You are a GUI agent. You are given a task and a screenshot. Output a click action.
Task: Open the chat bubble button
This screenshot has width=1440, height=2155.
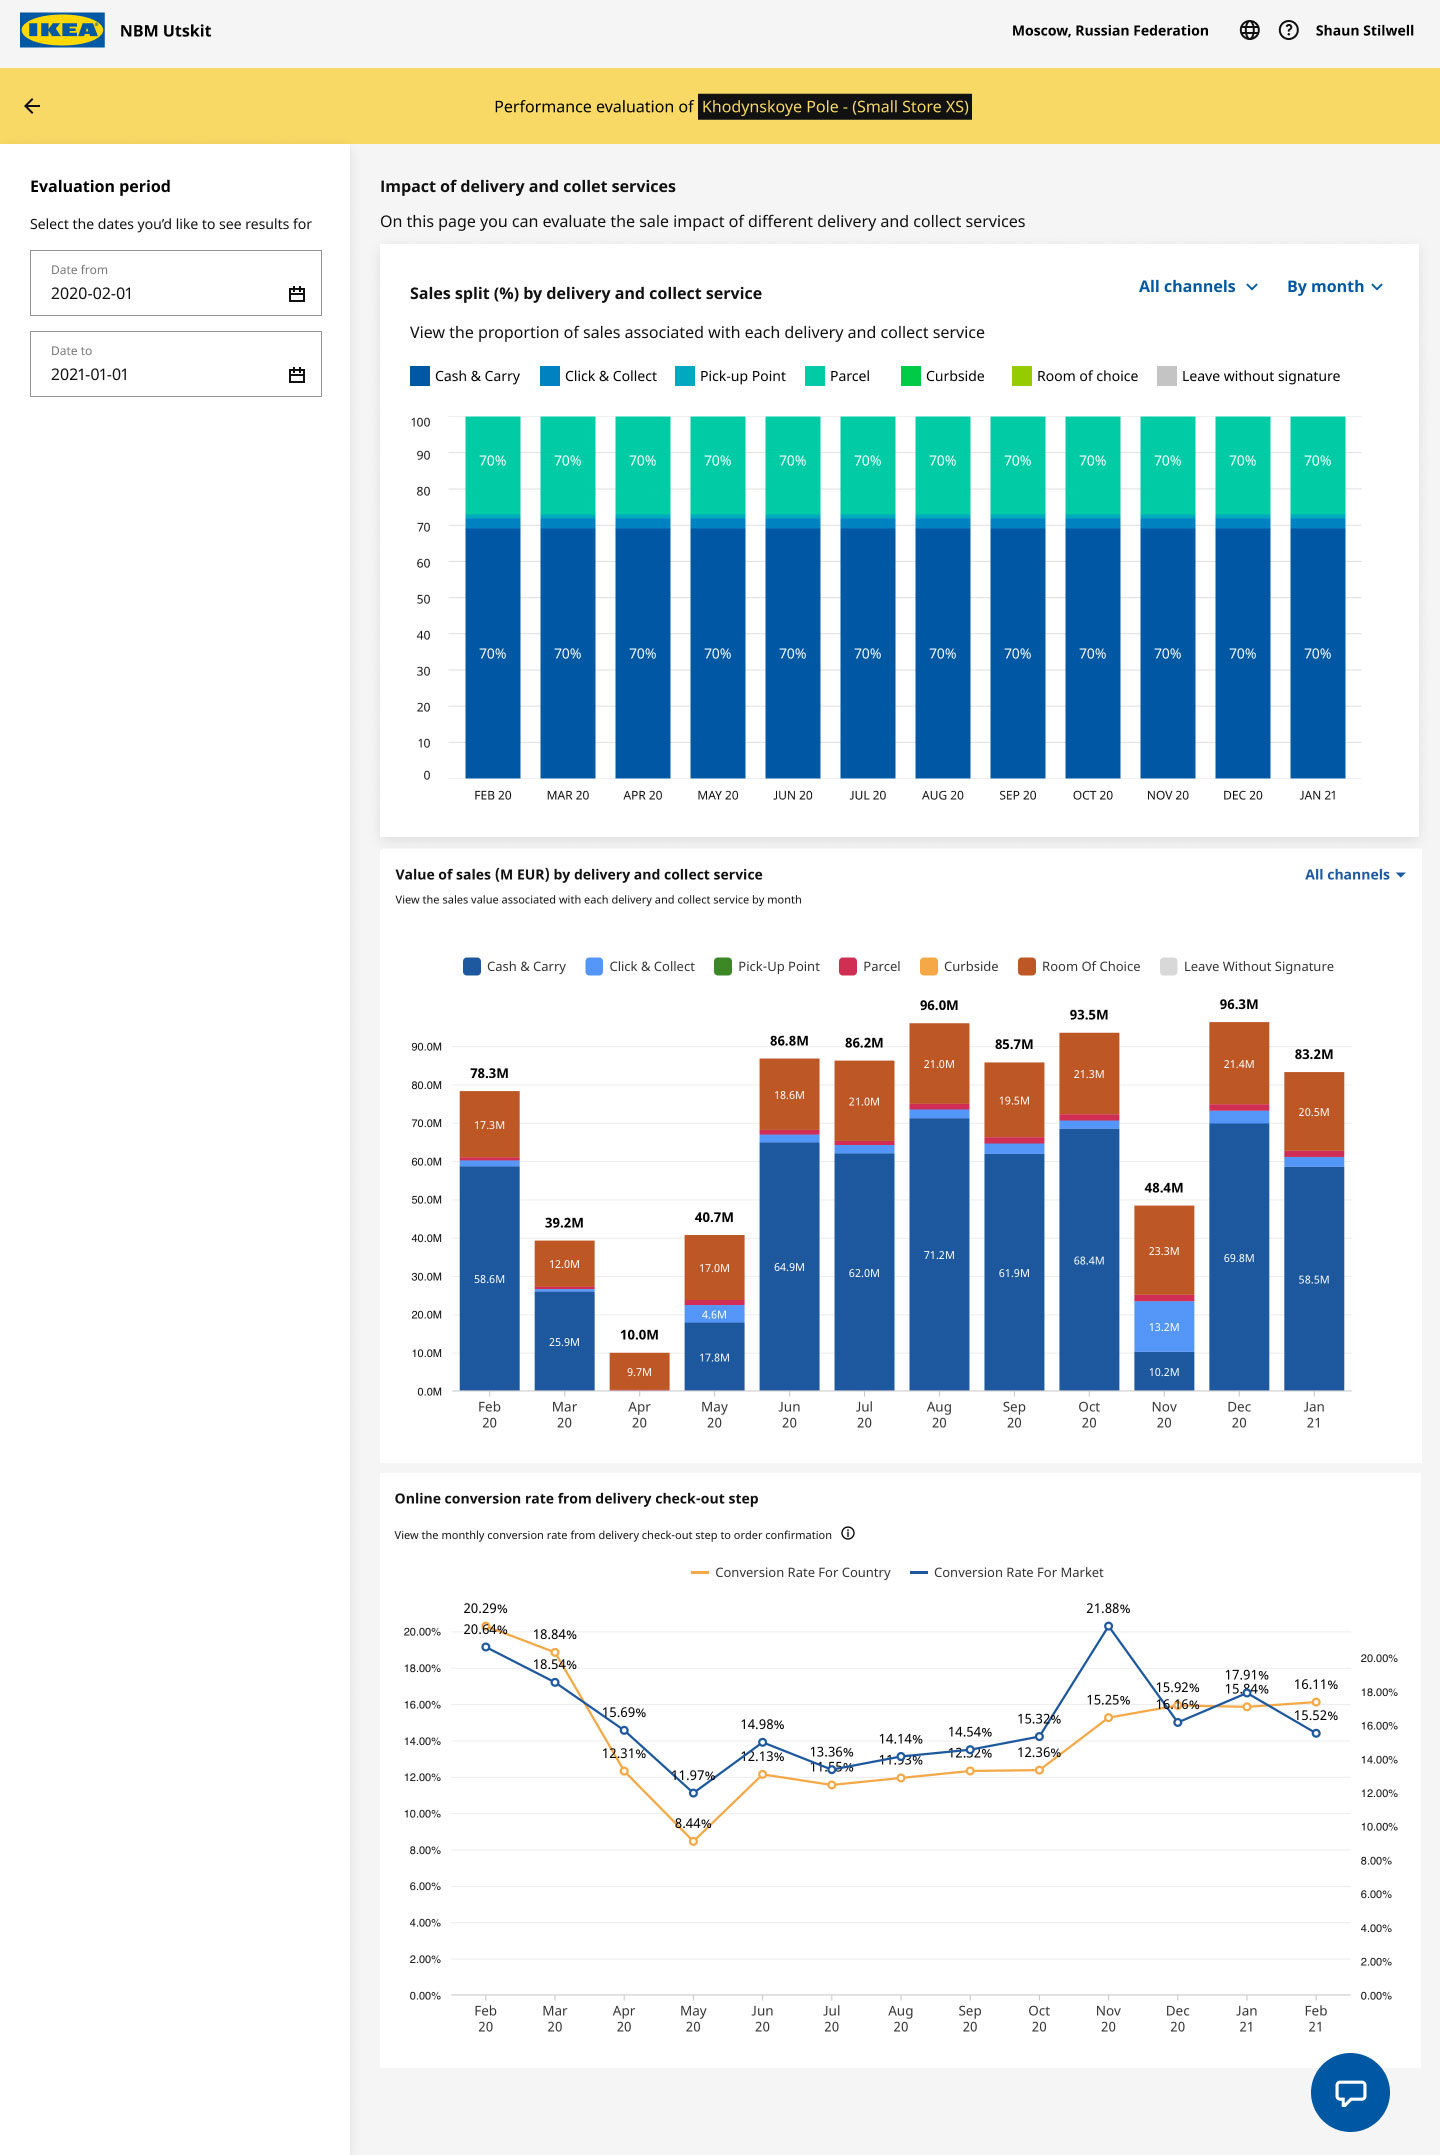(1350, 2092)
